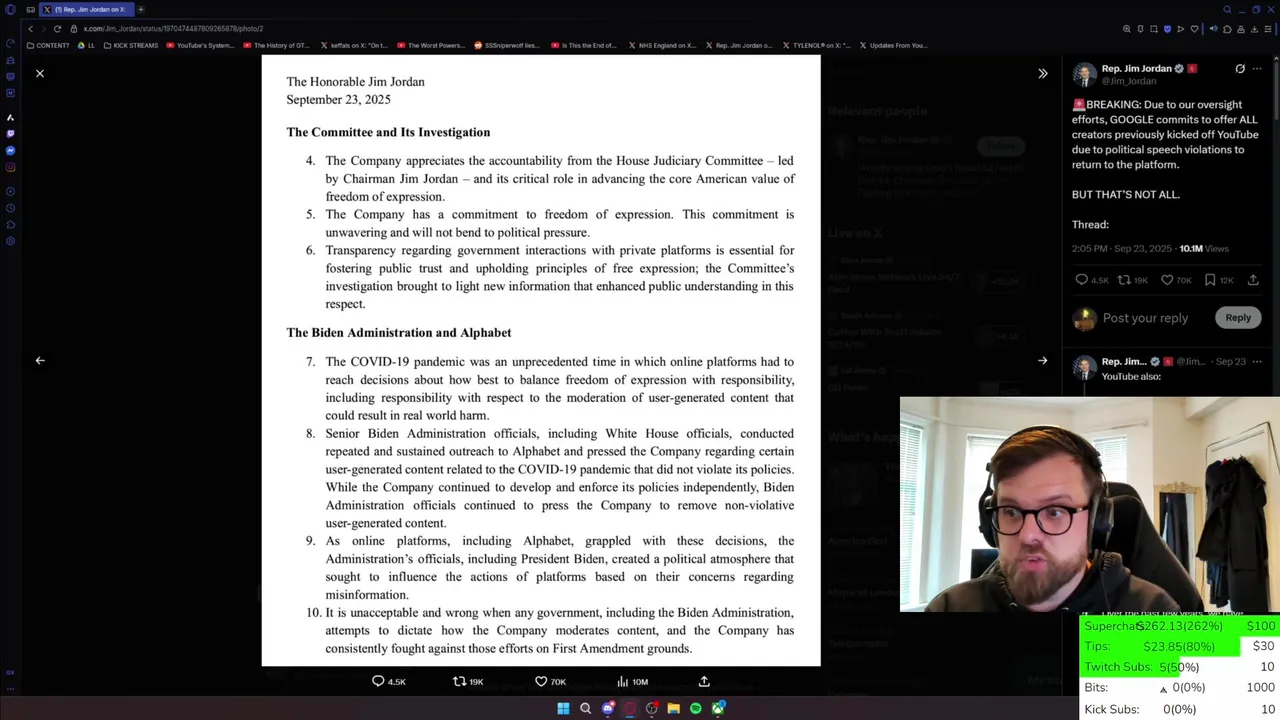Click the Reply button
1280x720 pixels.
coord(1238,318)
